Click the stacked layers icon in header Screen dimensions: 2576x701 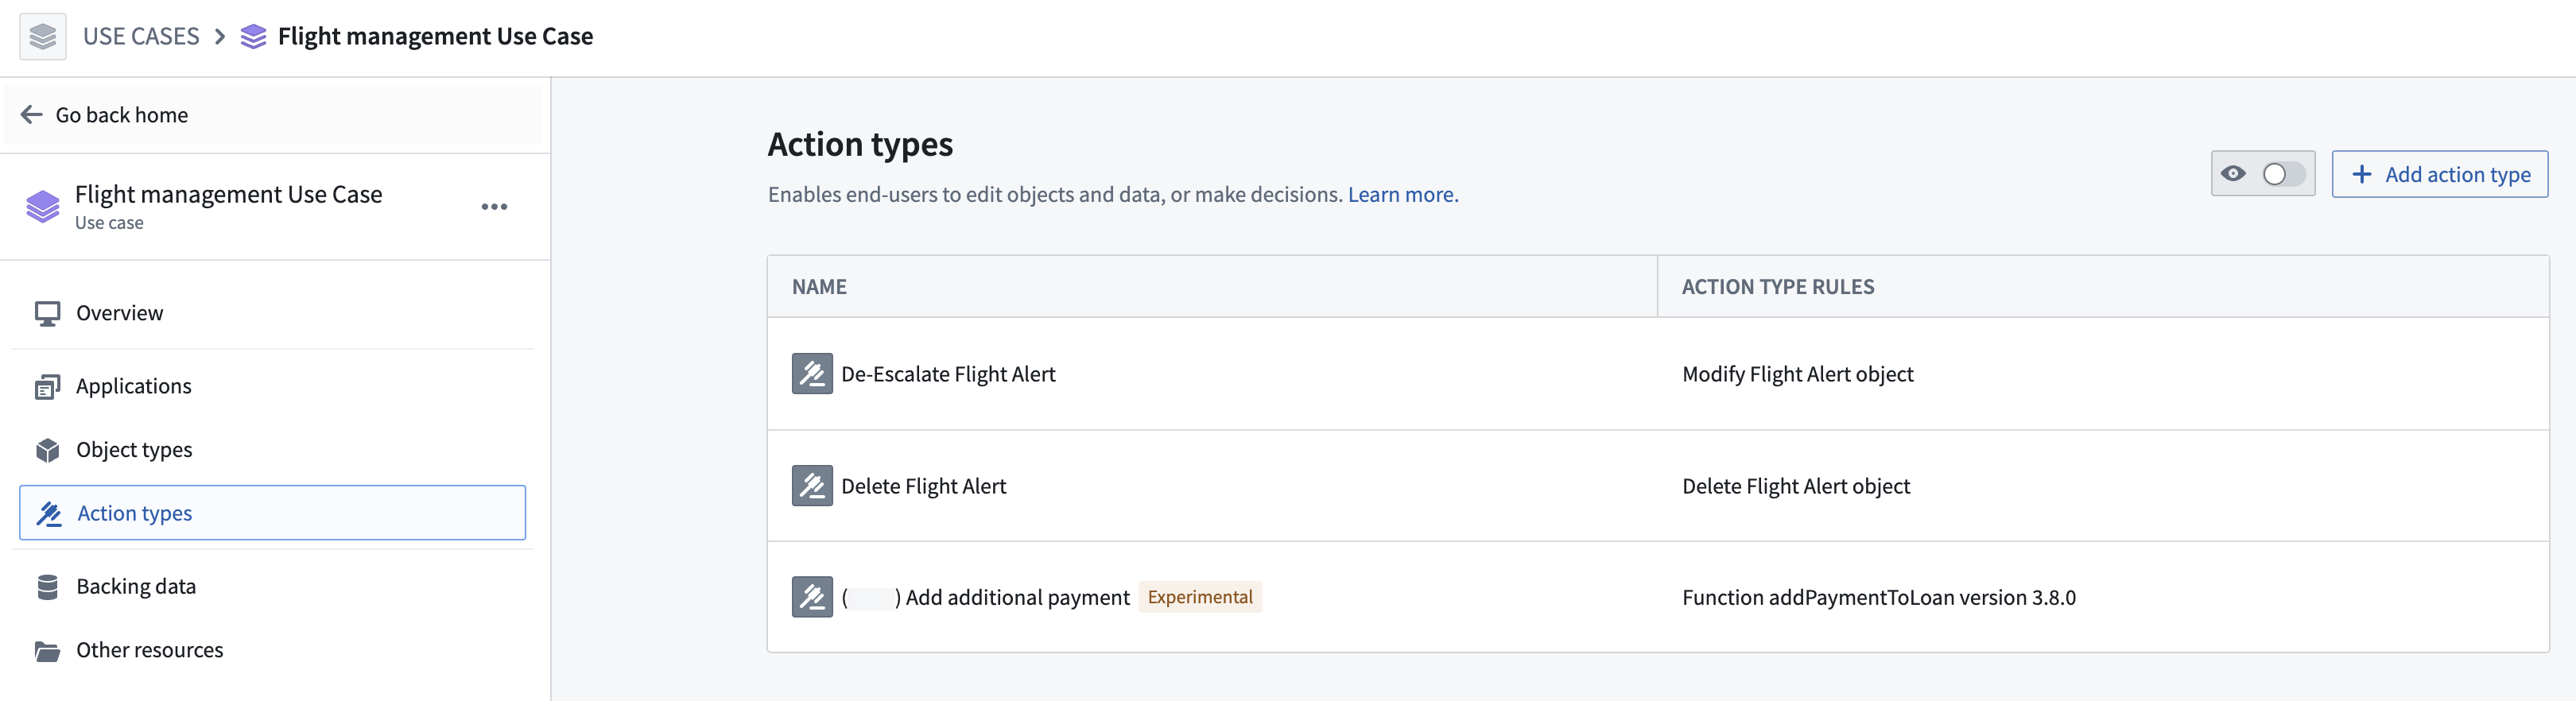click(42, 37)
